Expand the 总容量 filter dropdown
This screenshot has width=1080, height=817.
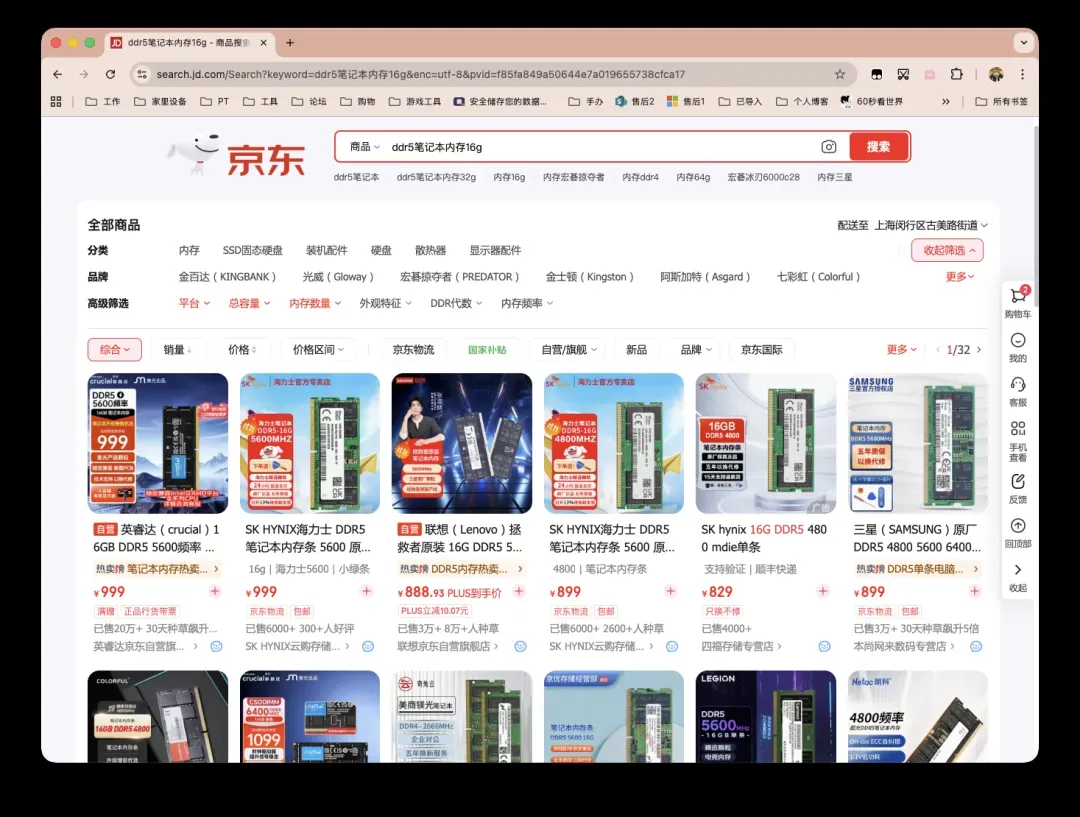tap(249, 303)
